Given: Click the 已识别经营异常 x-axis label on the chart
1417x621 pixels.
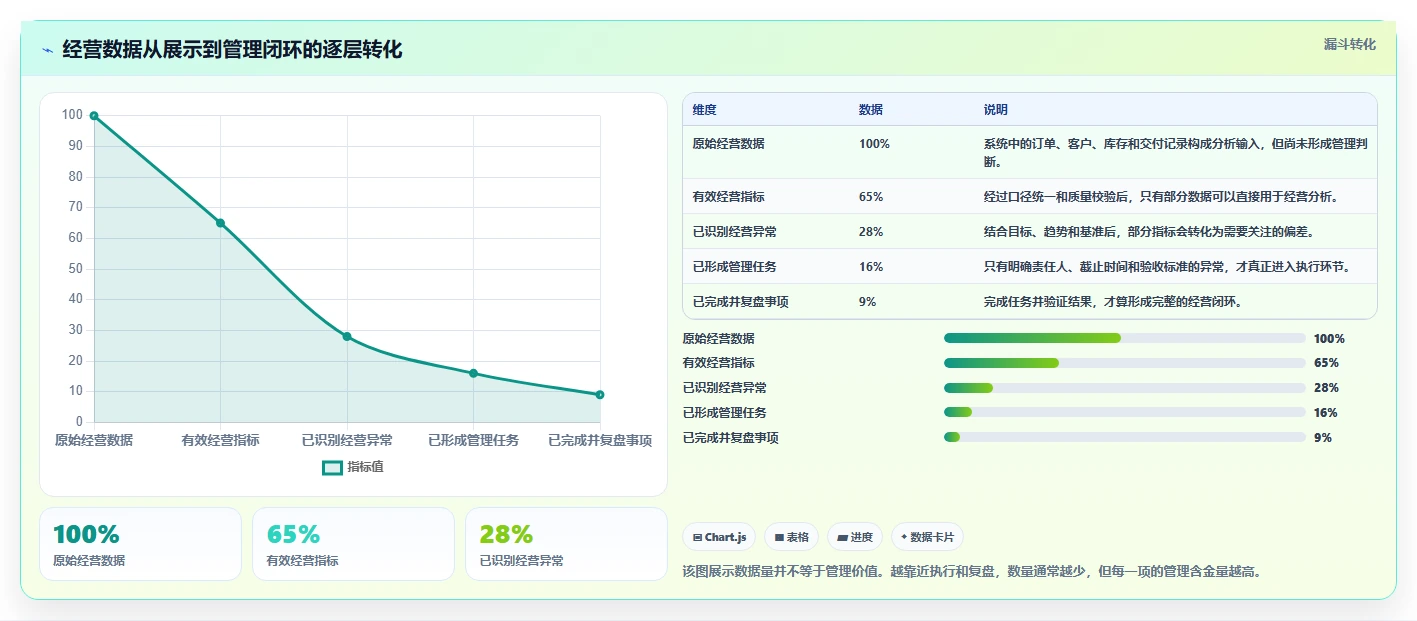Looking at the screenshot, I should pos(347,441).
